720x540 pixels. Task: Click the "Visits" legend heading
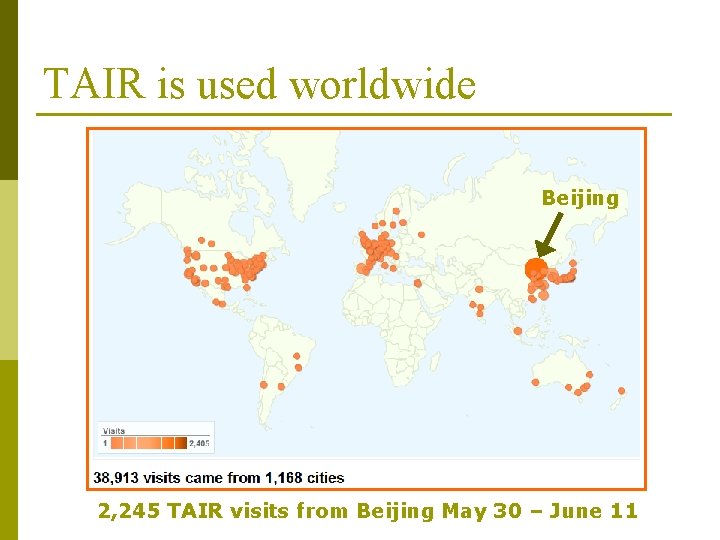[x=114, y=431]
